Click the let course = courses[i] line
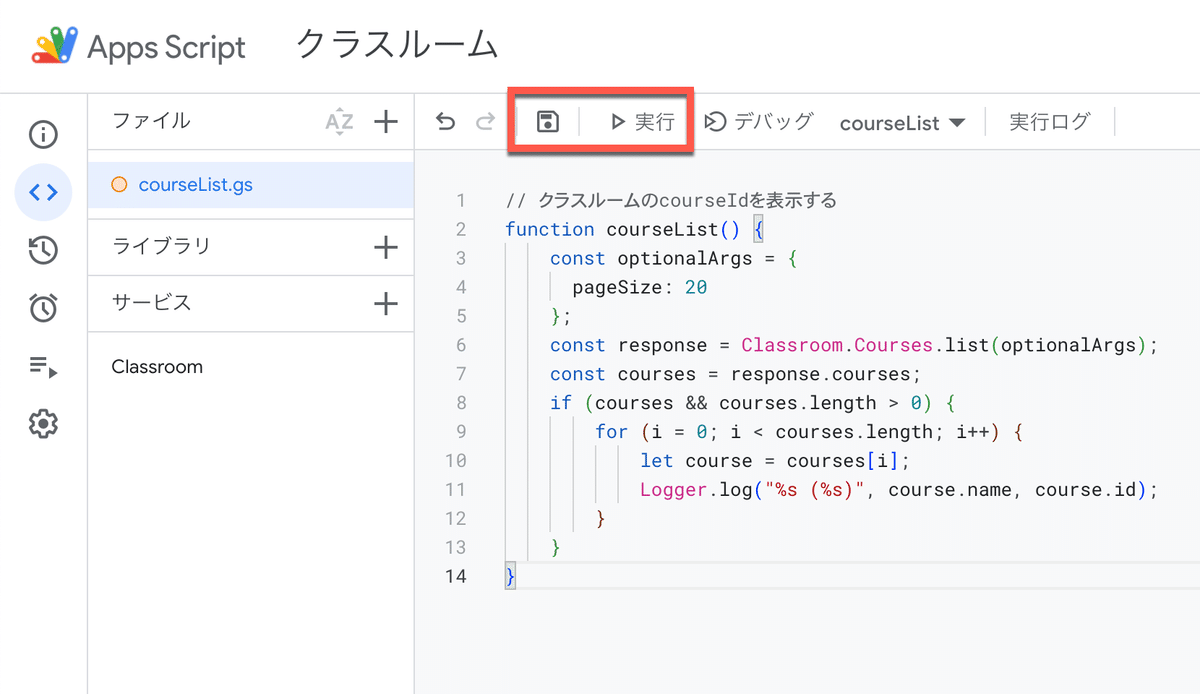 [x=776, y=461]
